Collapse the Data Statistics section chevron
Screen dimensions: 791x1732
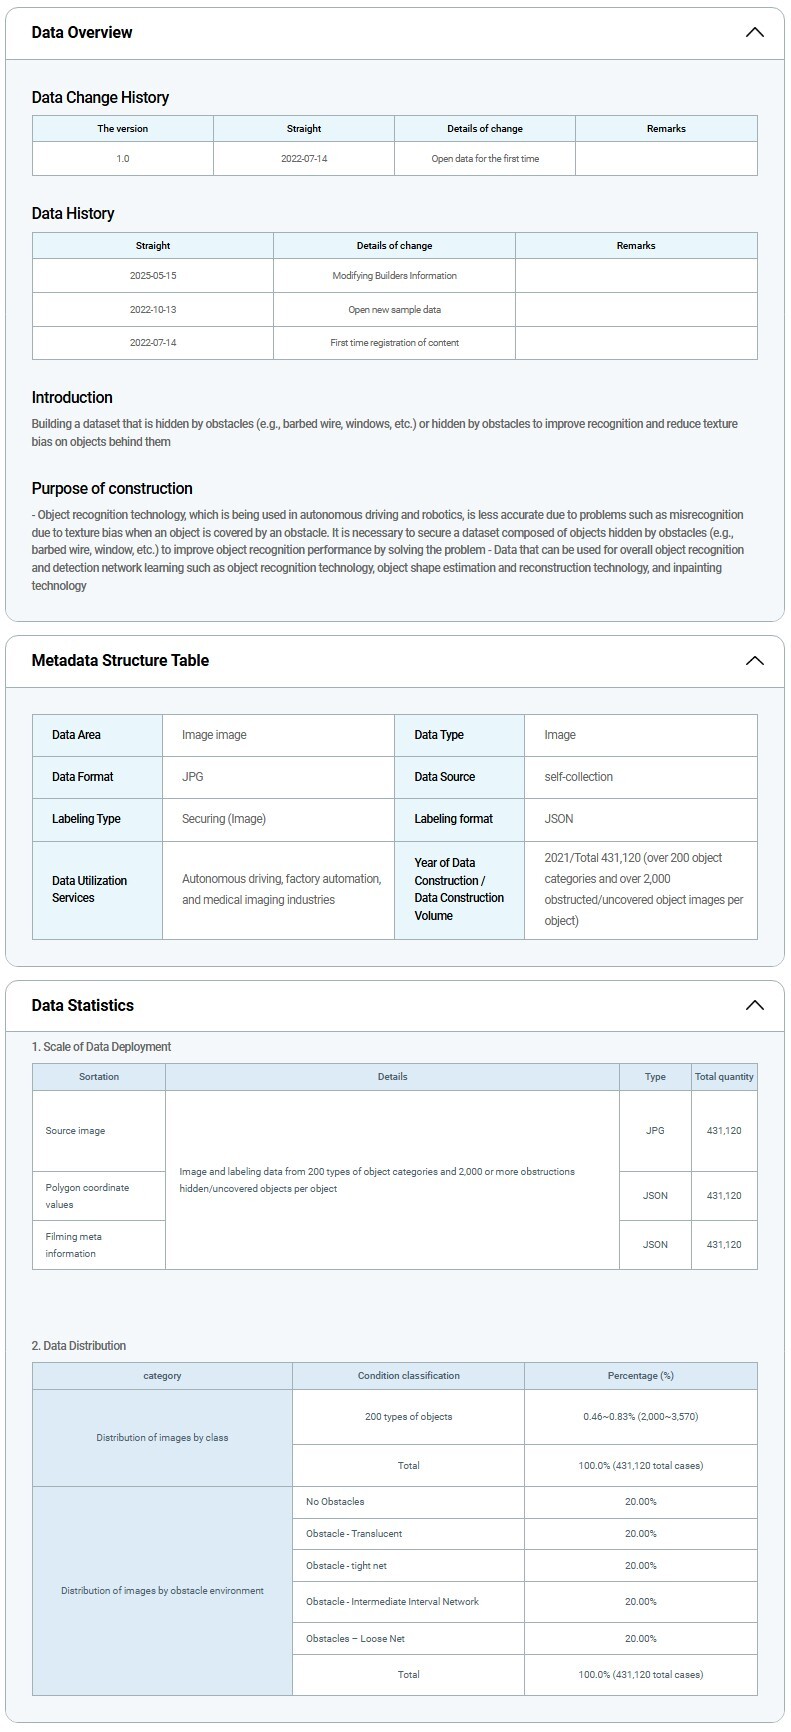[x=754, y=1005]
